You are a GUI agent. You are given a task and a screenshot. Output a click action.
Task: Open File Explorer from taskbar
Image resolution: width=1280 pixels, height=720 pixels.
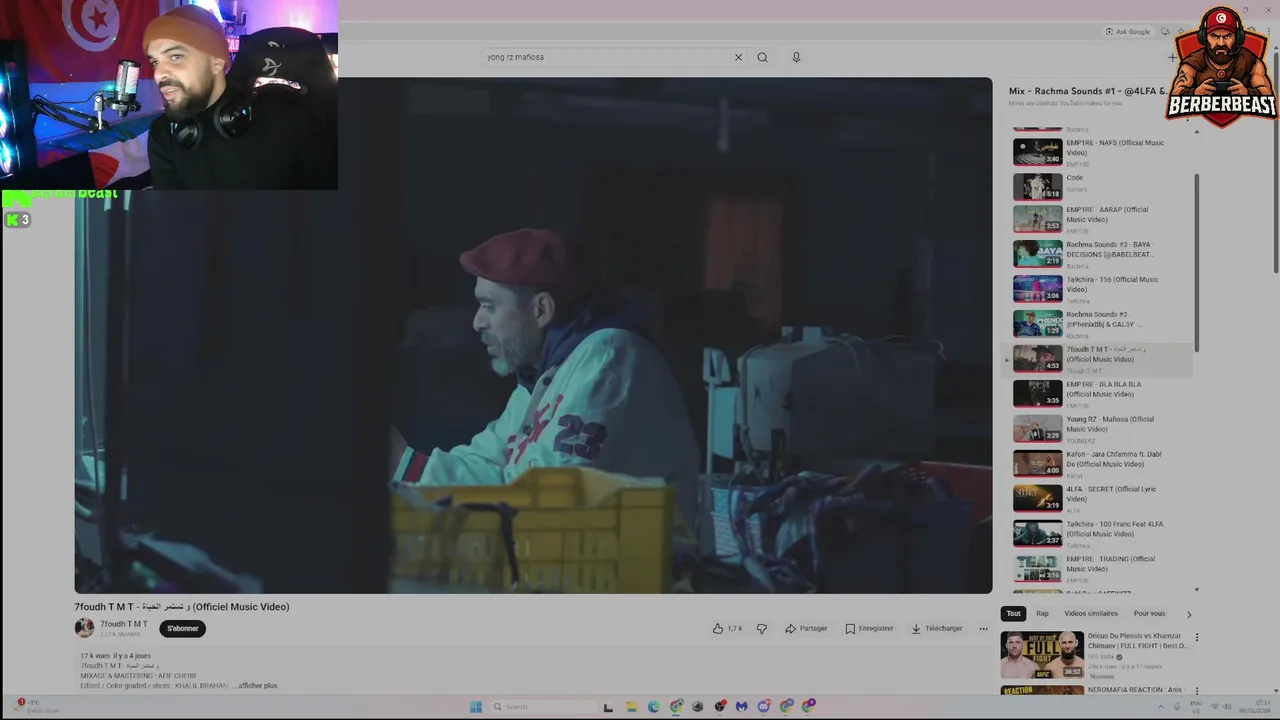(x=631, y=707)
